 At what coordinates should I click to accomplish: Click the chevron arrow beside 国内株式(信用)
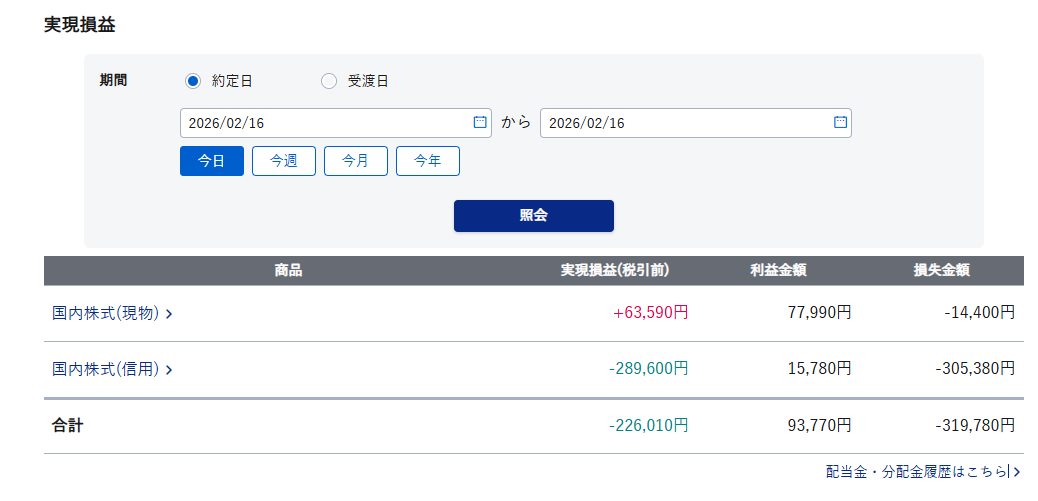169,370
